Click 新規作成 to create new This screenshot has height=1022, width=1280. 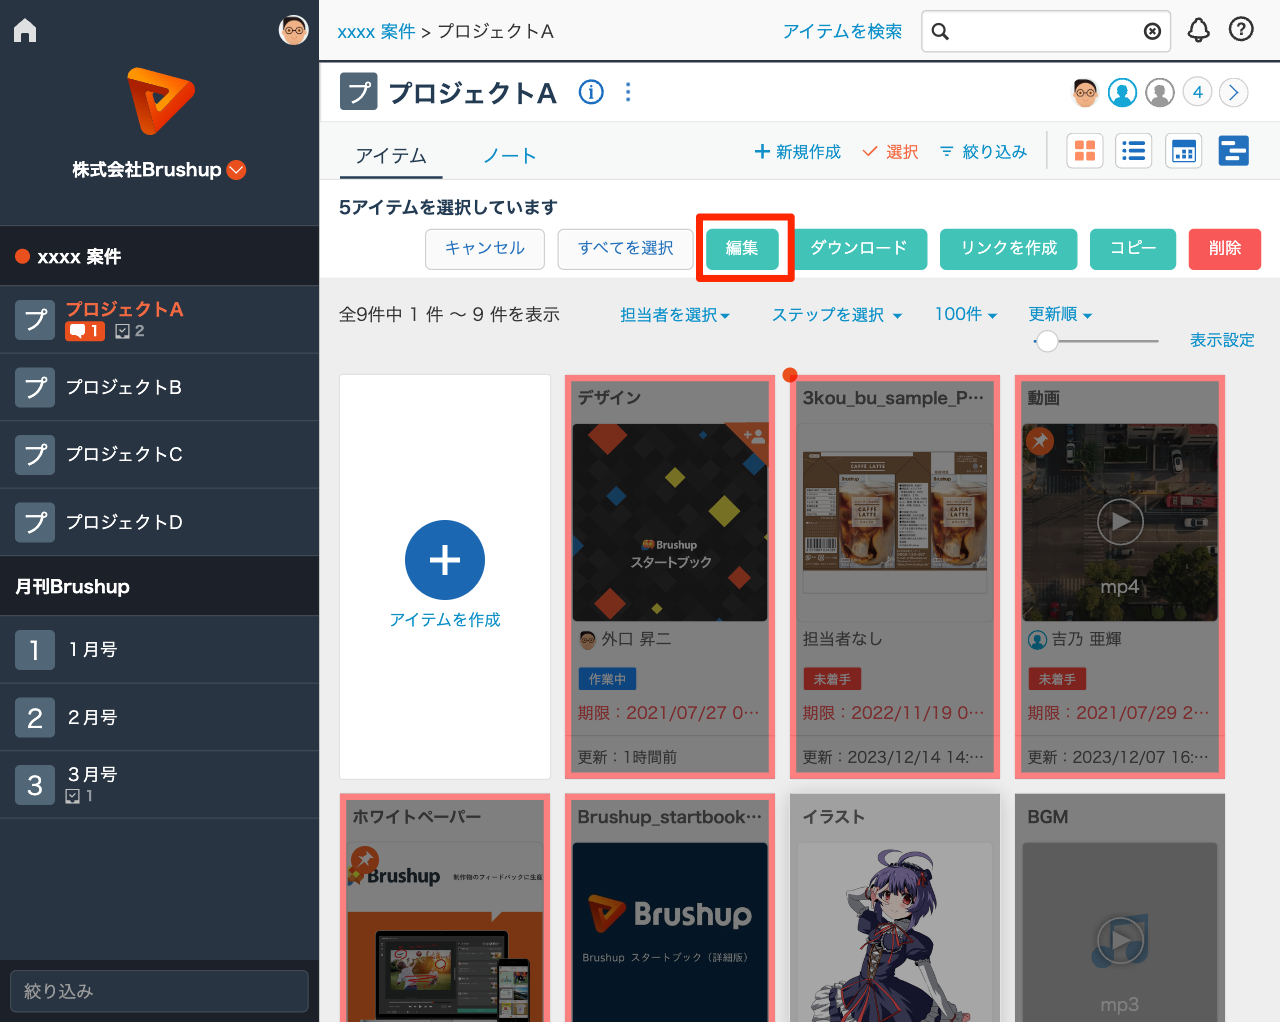point(797,152)
